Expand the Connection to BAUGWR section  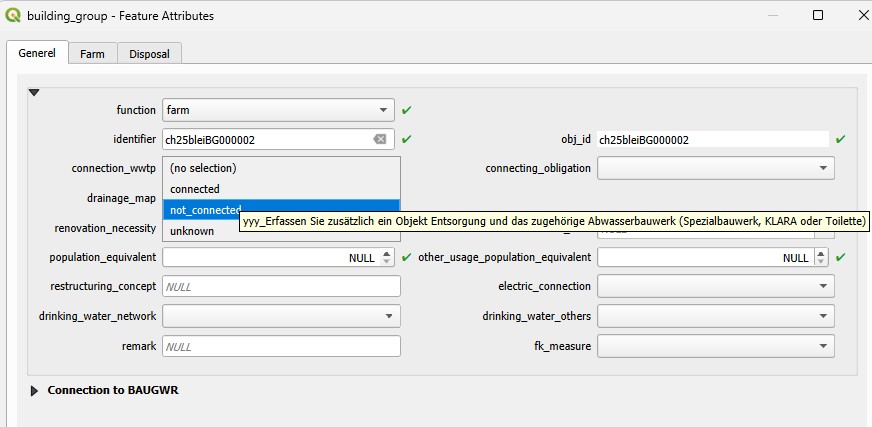35,390
